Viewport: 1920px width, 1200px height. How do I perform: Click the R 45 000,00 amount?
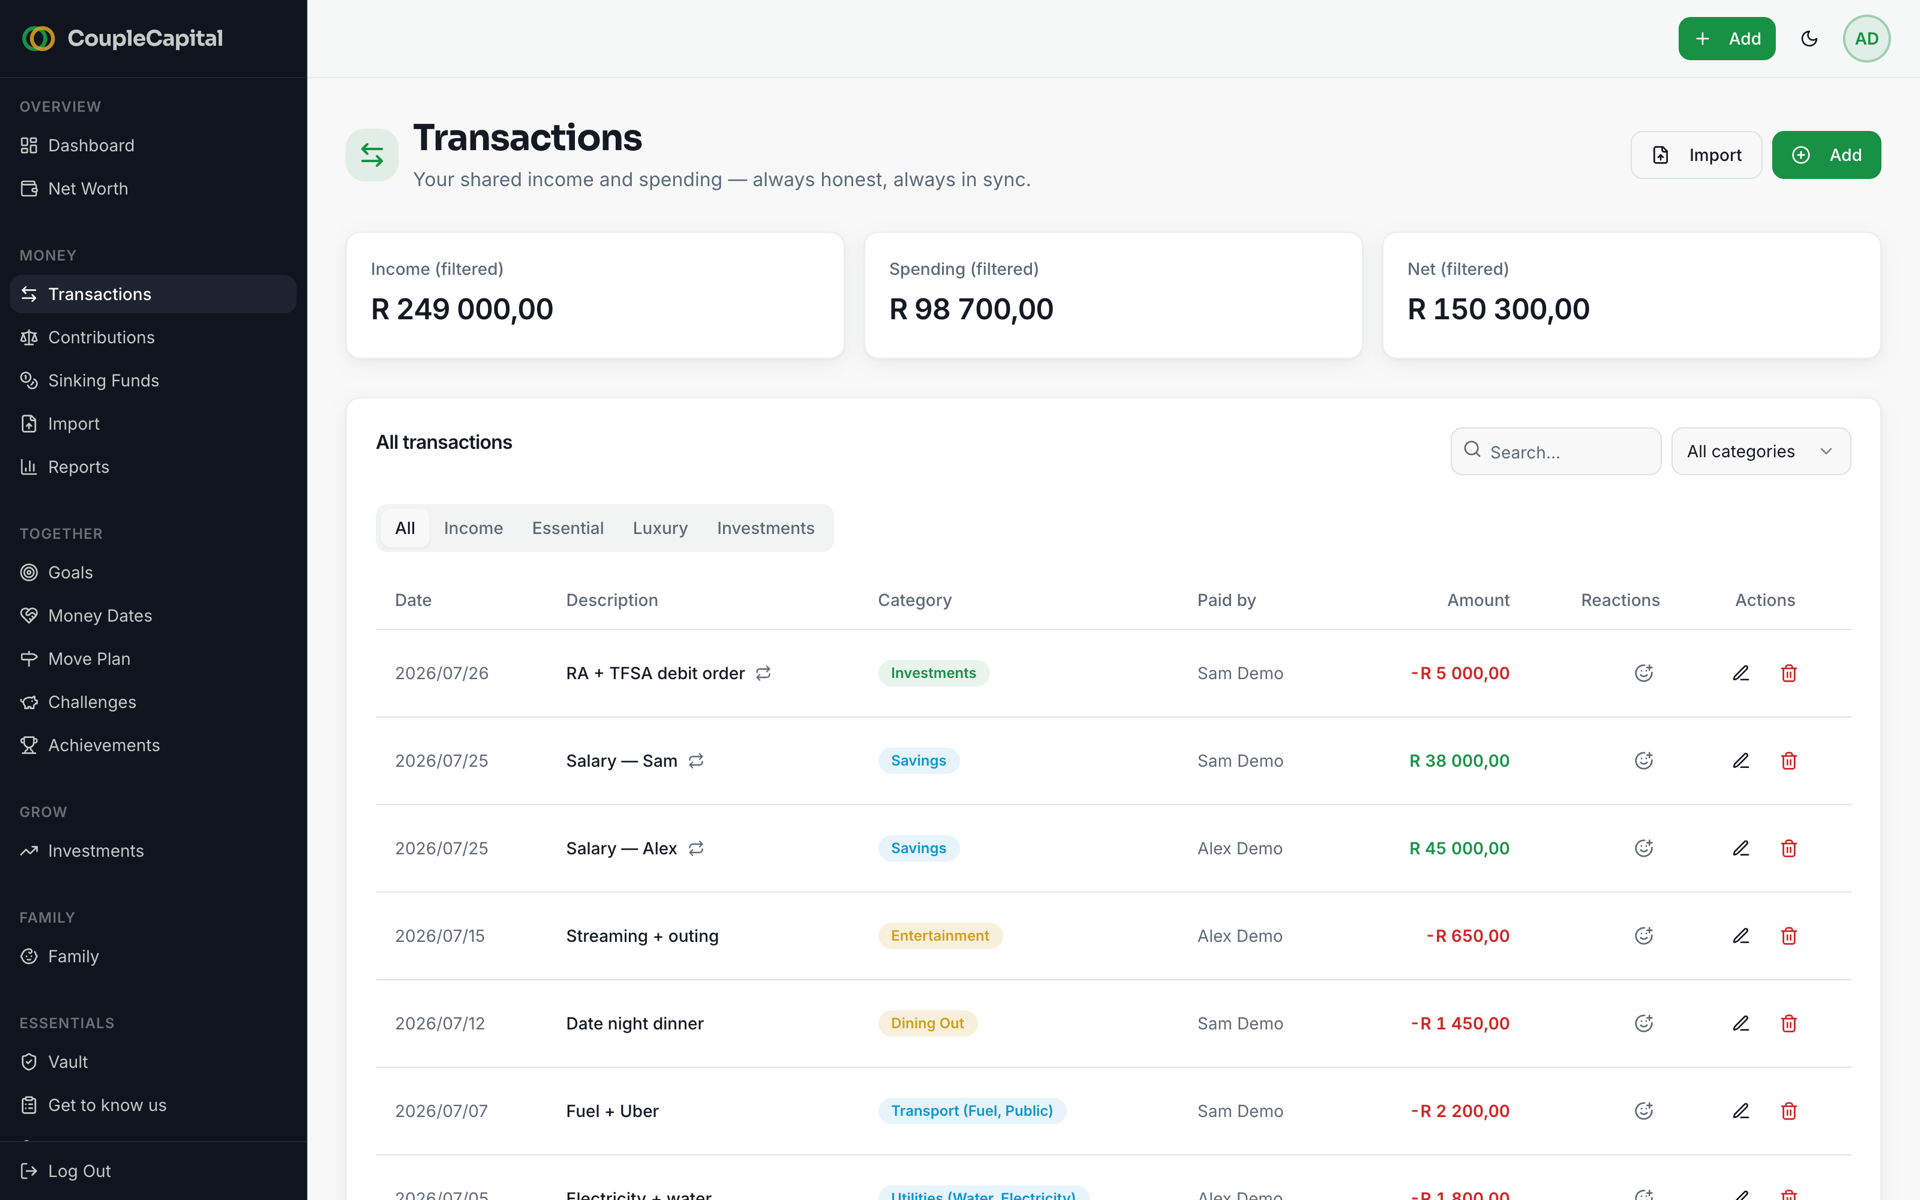[1459, 848]
